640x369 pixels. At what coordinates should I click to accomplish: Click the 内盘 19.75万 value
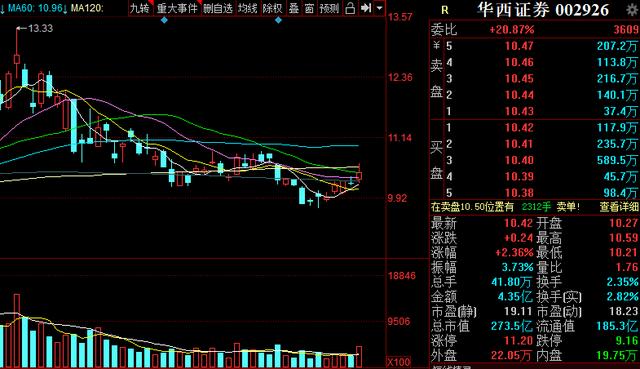click(x=617, y=355)
